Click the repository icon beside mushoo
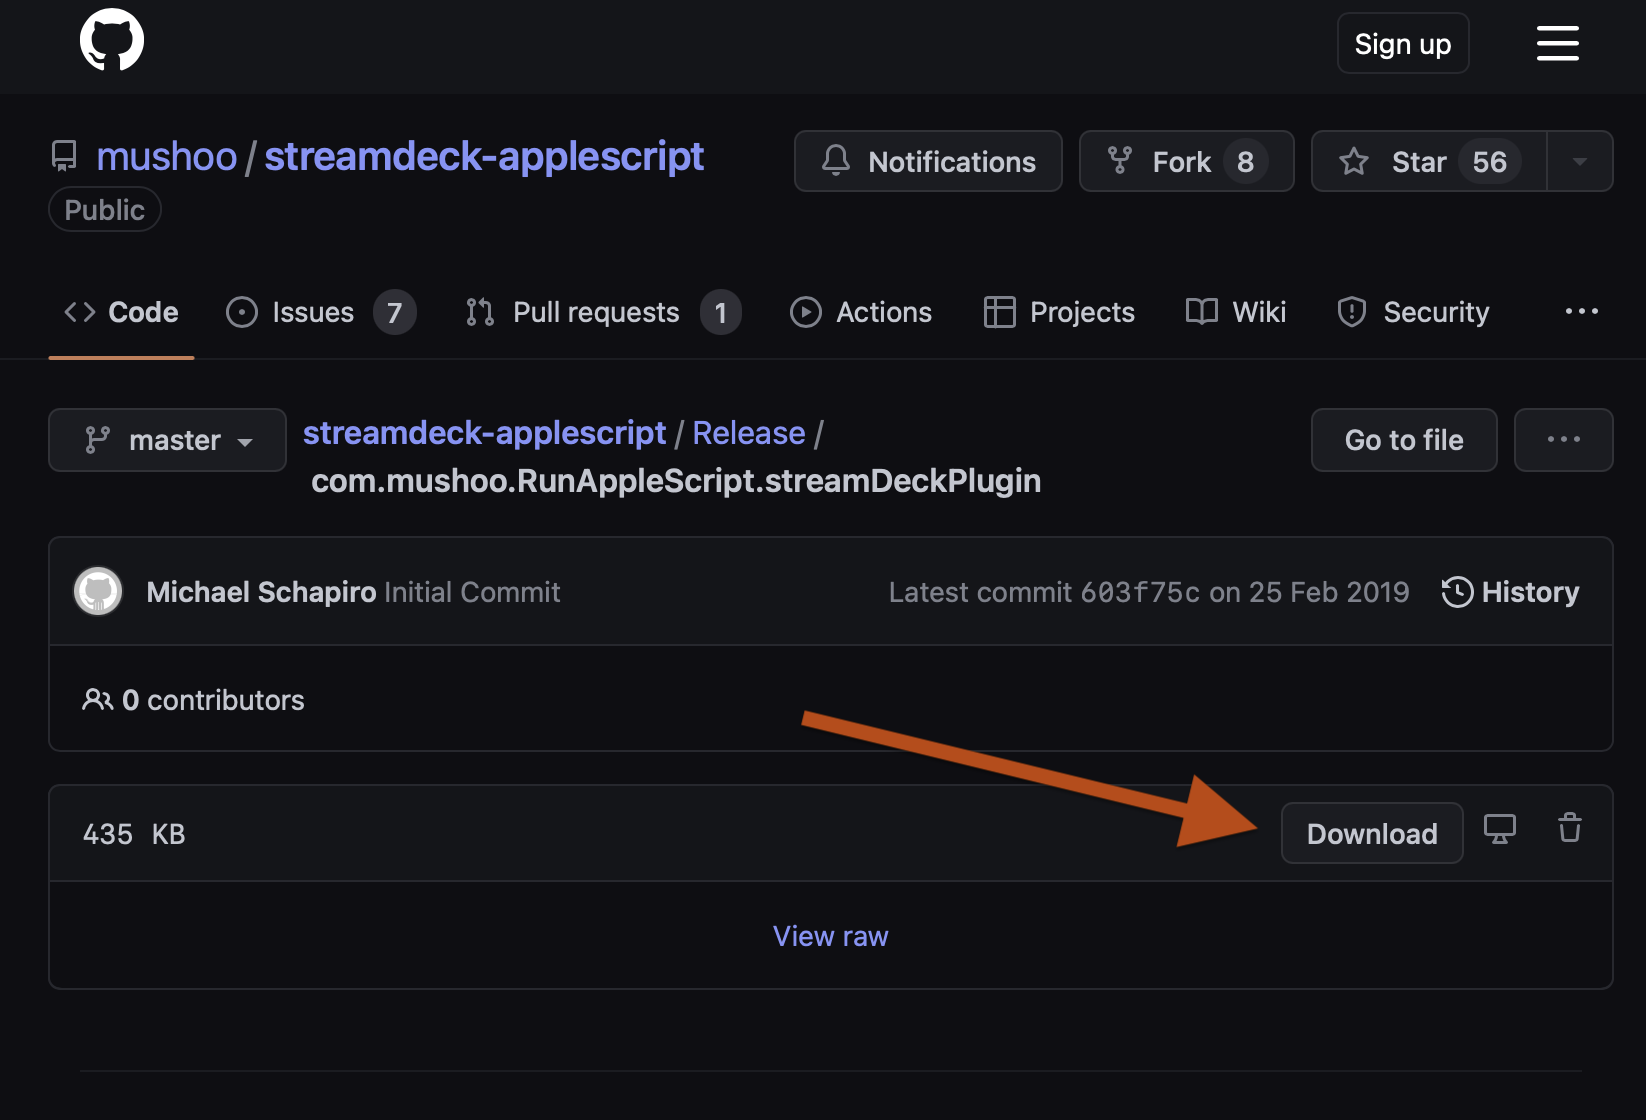1646x1120 pixels. (x=65, y=156)
